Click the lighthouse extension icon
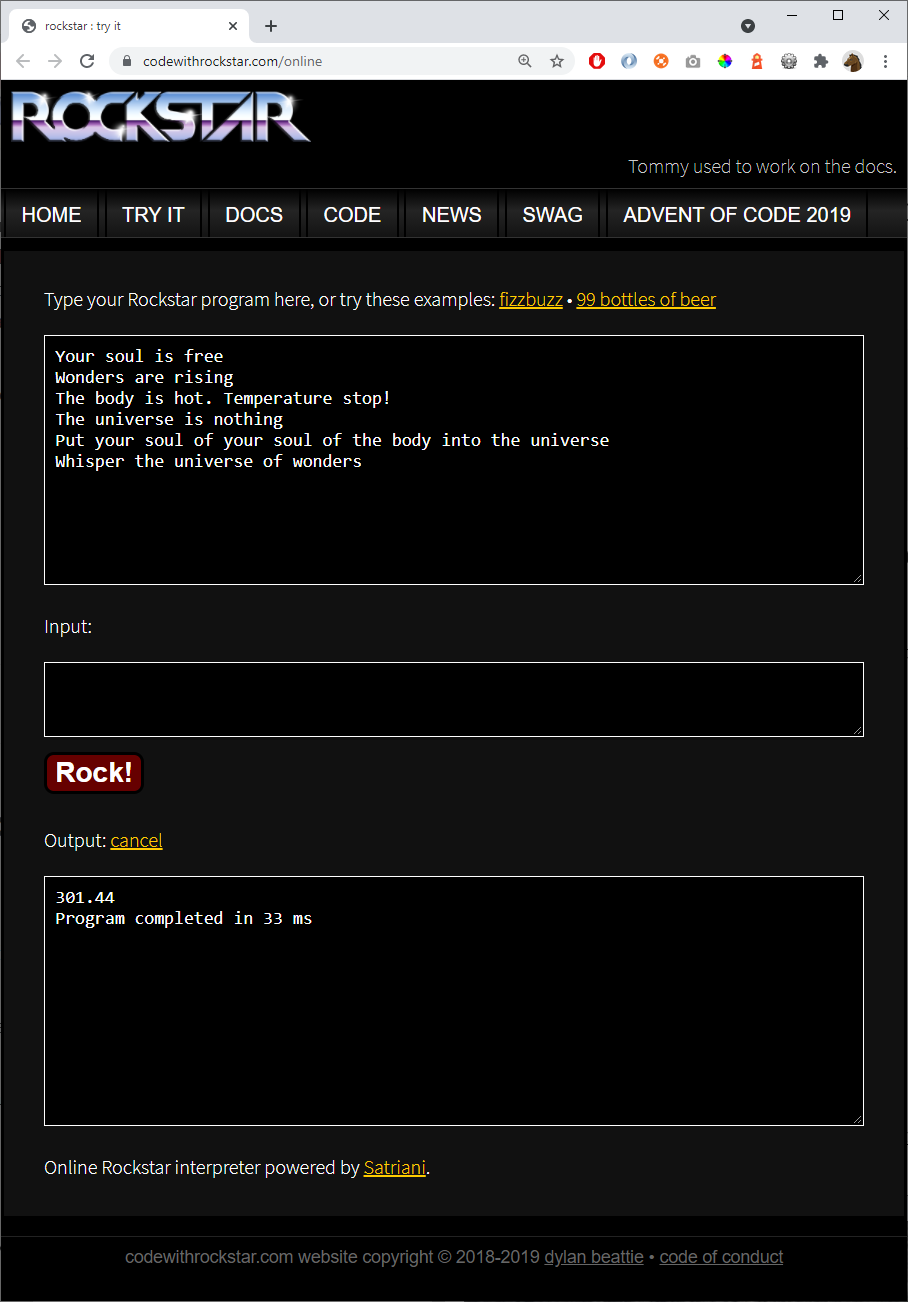This screenshot has width=908, height=1302. pyautogui.click(x=757, y=61)
